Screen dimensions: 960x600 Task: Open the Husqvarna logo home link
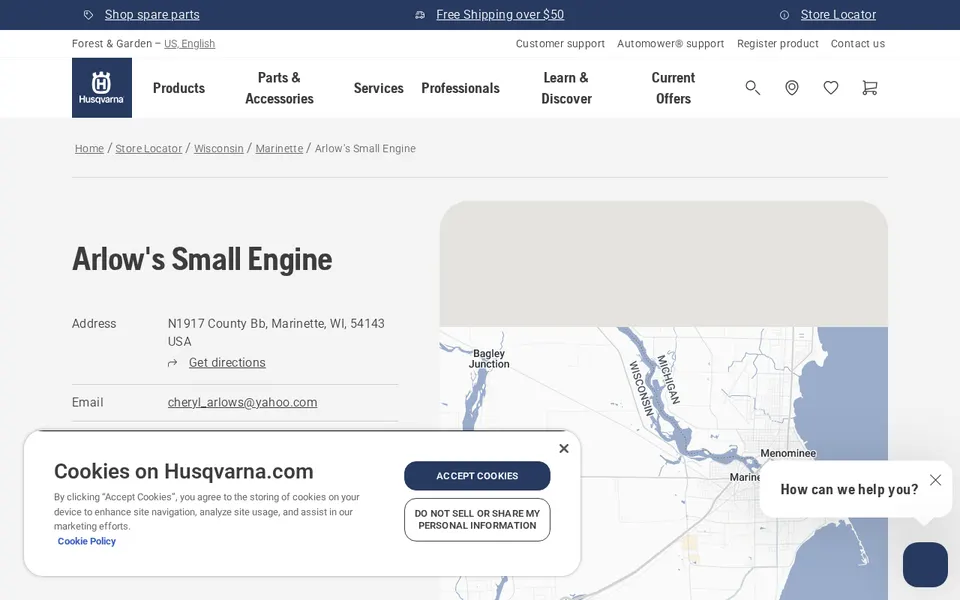102,88
